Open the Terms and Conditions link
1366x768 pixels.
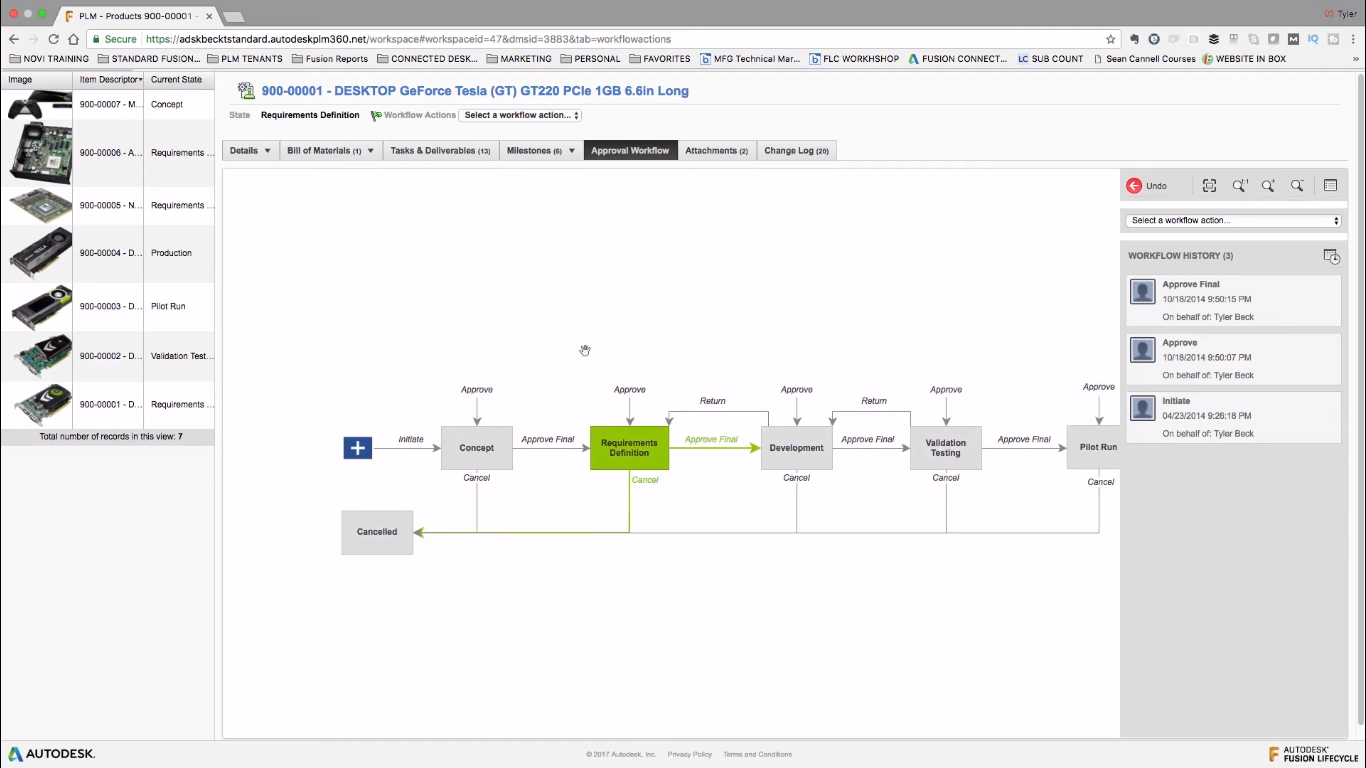(757, 754)
